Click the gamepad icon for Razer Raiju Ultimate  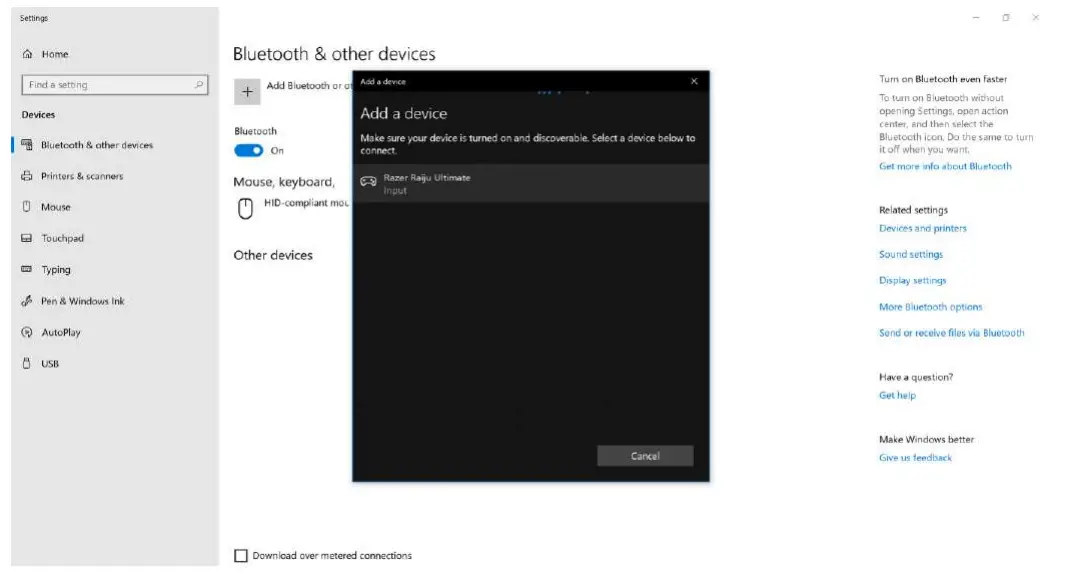pyautogui.click(x=368, y=181)
